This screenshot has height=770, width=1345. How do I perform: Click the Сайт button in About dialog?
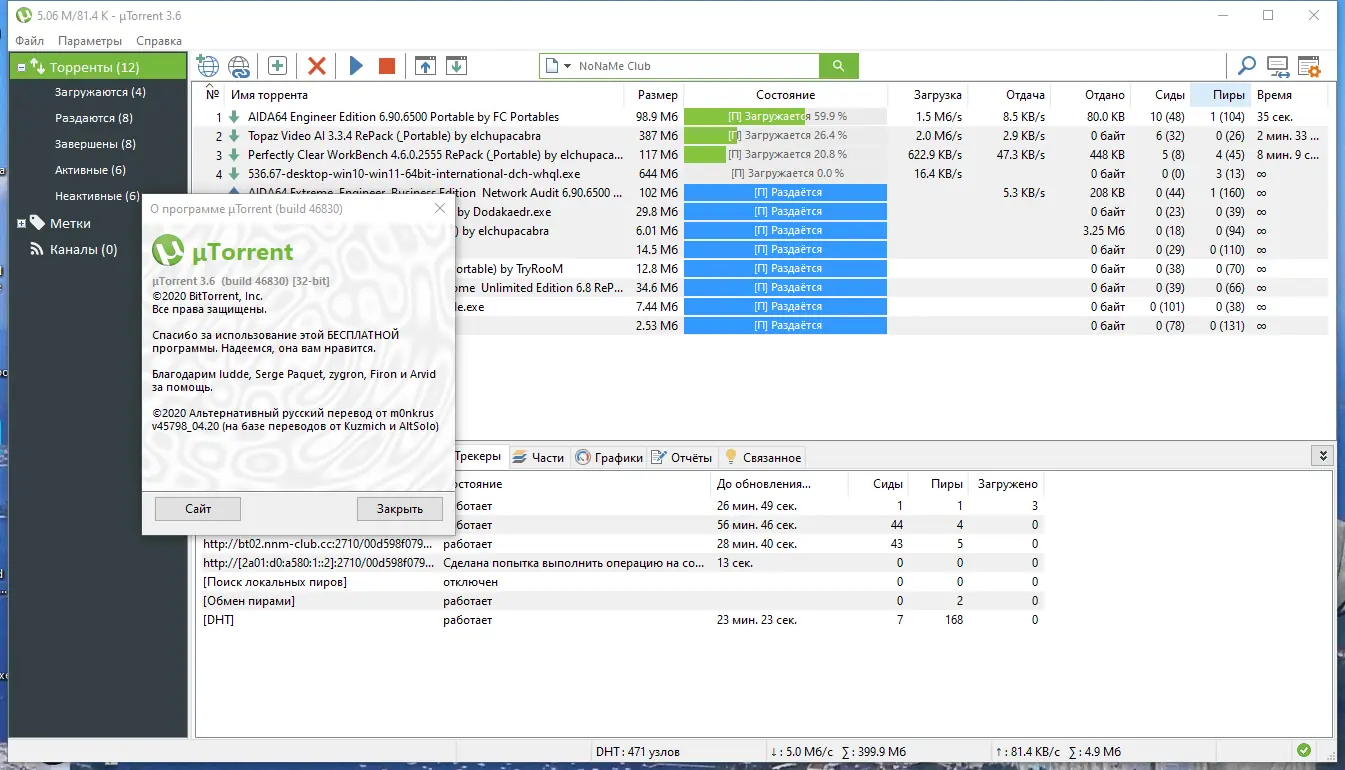(x=198, y=509)
